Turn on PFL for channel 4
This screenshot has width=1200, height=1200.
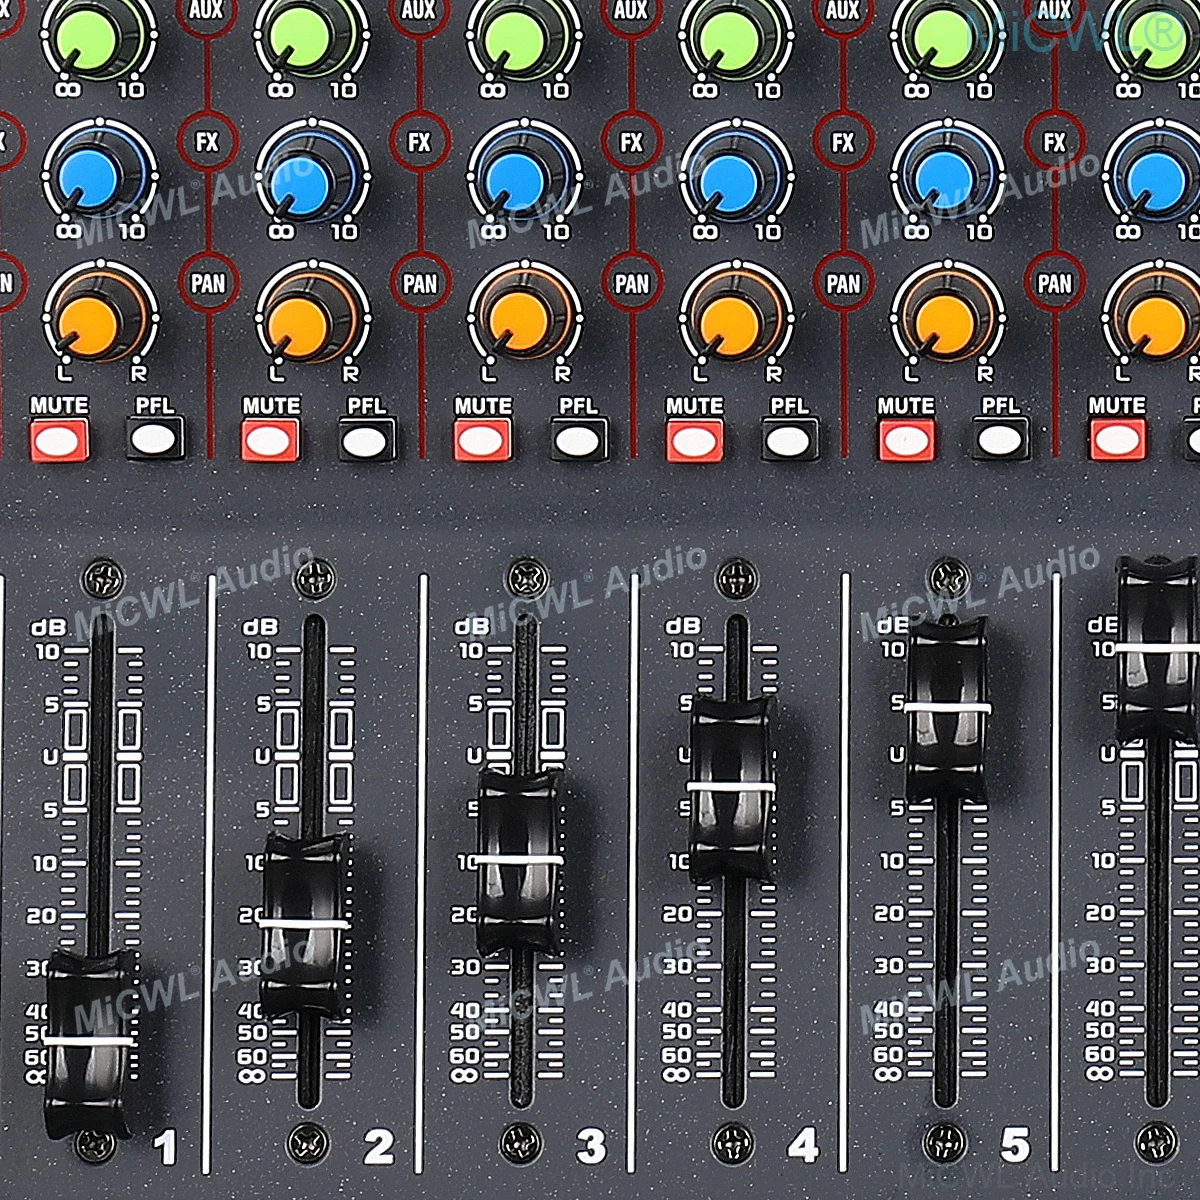click(x=790, y=438)
